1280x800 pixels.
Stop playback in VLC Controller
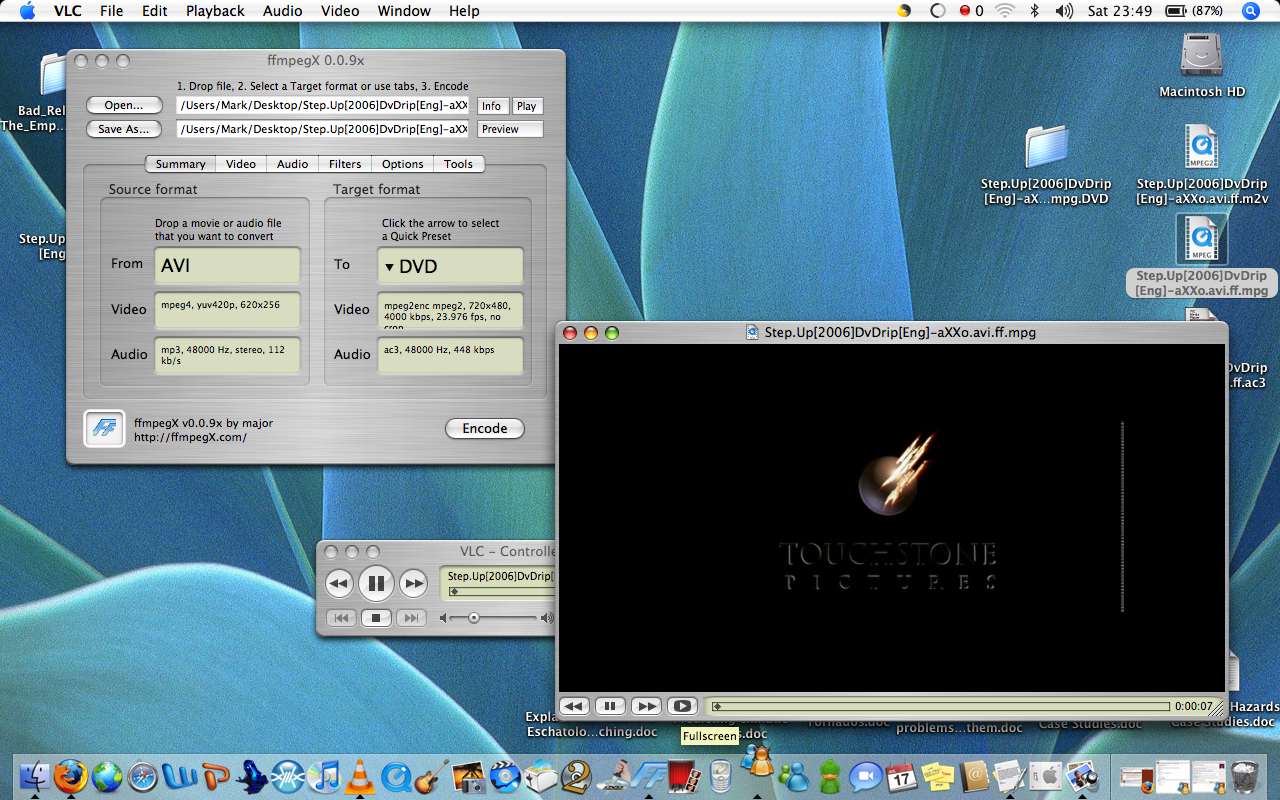click(376, 618)
